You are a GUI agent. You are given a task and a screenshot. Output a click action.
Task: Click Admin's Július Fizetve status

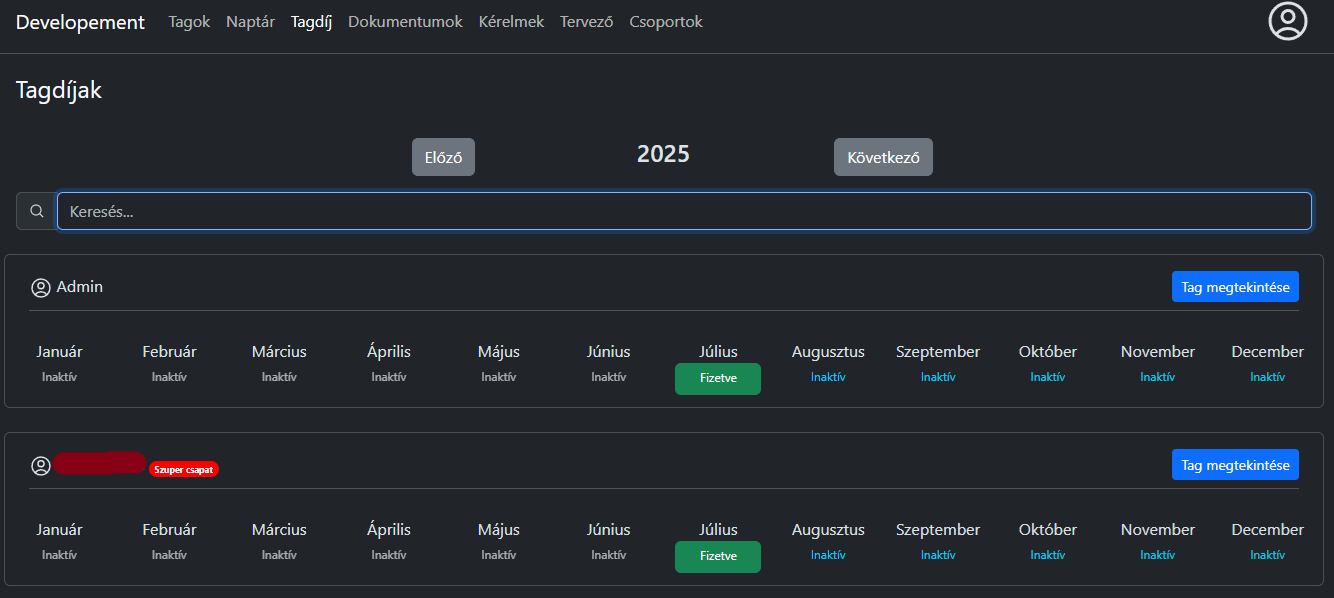coord(718,379)
